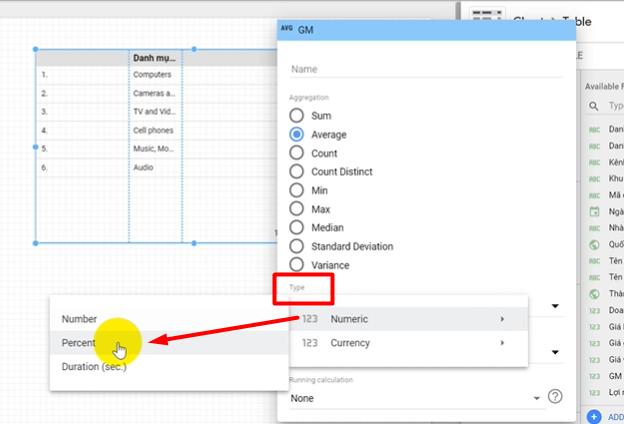Click the search magnifier icon in Available Fields
Image resolution: width=624 pixels, height=424 pixels.
(x=593, y=106)
